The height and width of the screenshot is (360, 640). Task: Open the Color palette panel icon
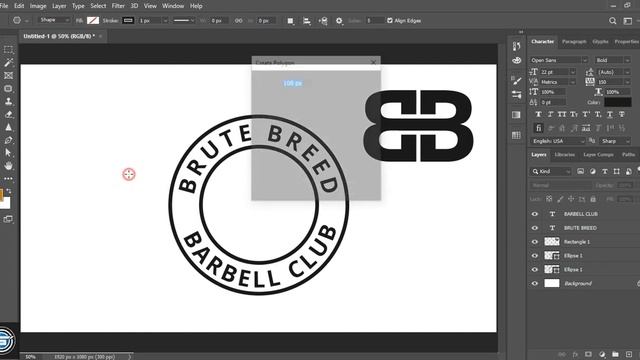tap(516, 60)
